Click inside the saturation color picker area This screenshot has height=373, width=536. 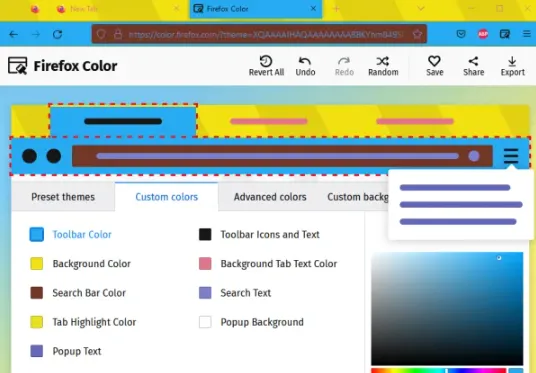pyautogui.click(x=447, y=309)
